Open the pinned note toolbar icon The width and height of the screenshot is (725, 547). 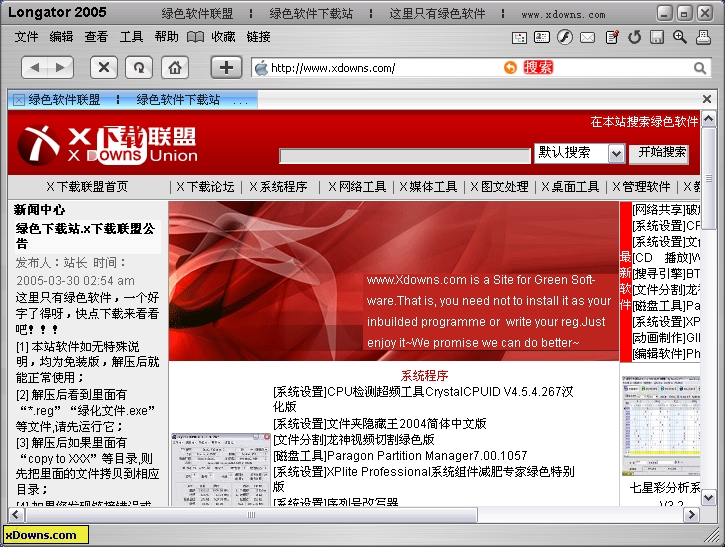pos(612,37)
